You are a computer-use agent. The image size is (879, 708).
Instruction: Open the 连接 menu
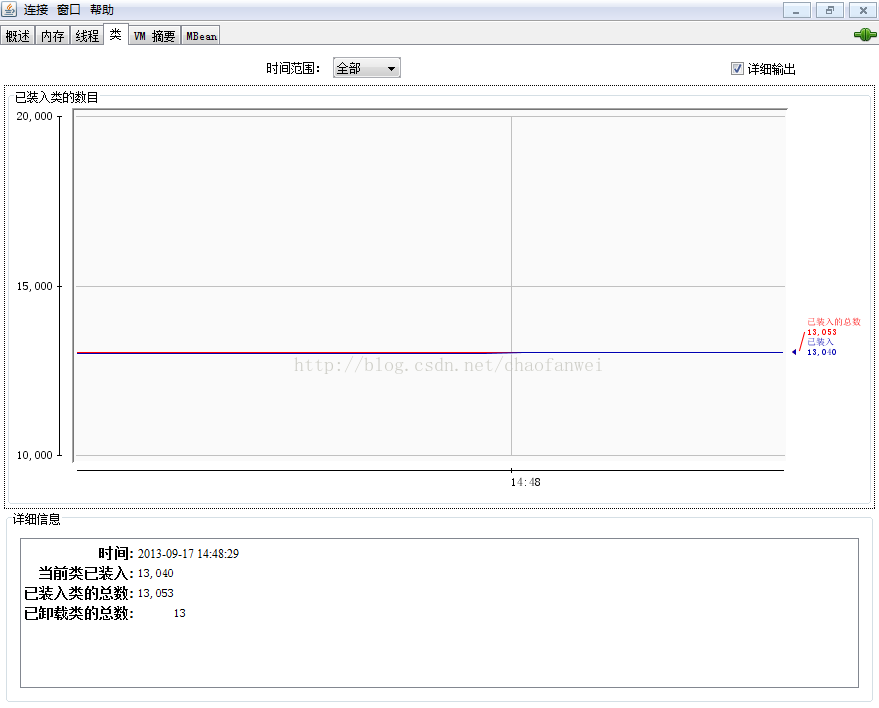tap(36, 10)
